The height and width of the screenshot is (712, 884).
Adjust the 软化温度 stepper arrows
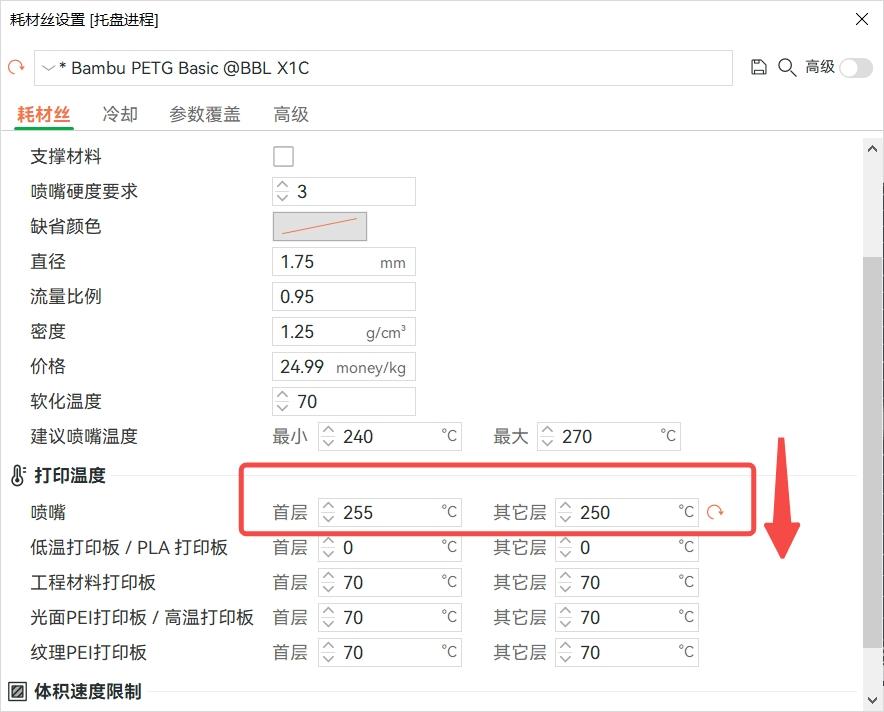coord(282,401)
